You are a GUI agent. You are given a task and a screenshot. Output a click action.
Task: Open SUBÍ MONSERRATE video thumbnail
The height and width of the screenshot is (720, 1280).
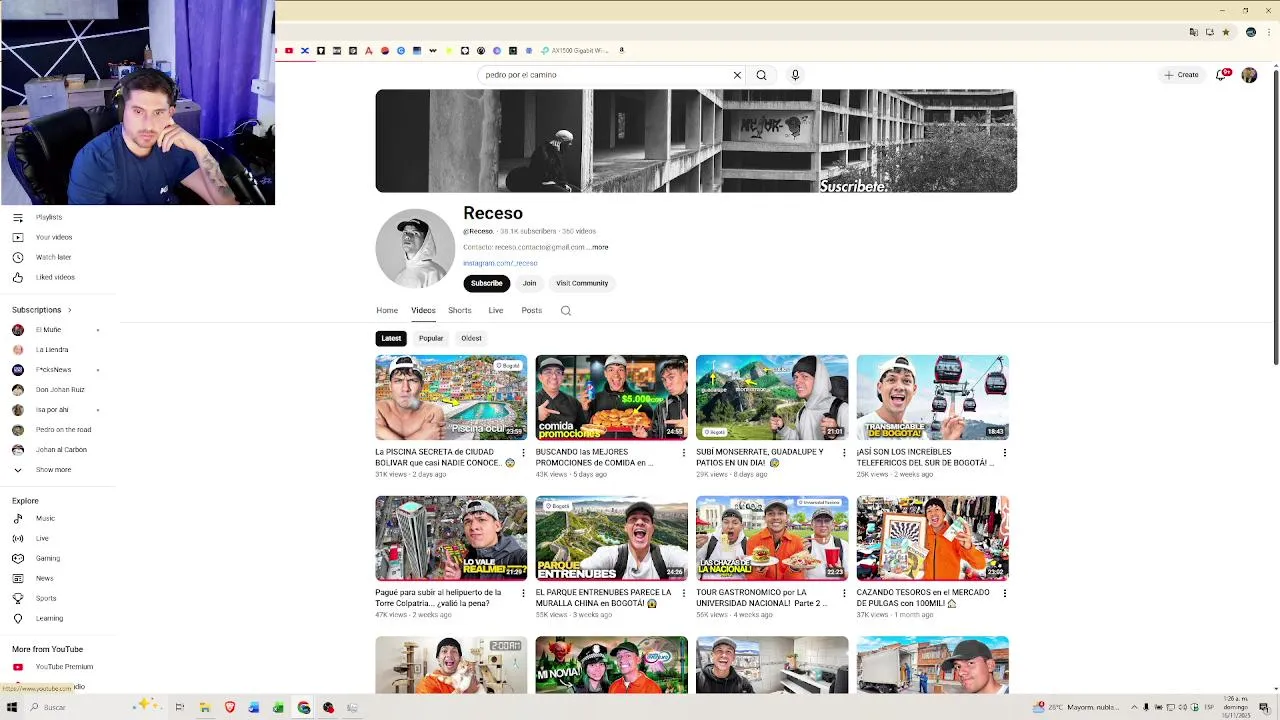772,397
